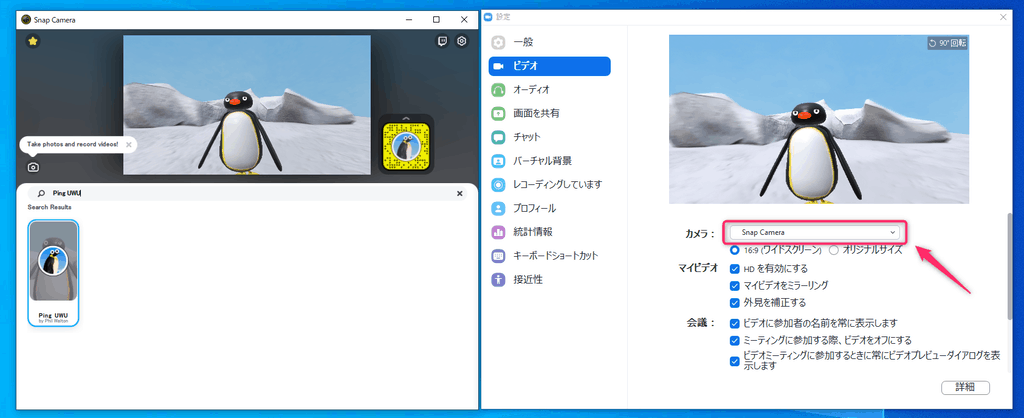This screenshot has width=1024, height=418.
Task: Click the search magnifier icon
Action: [40, 193]
